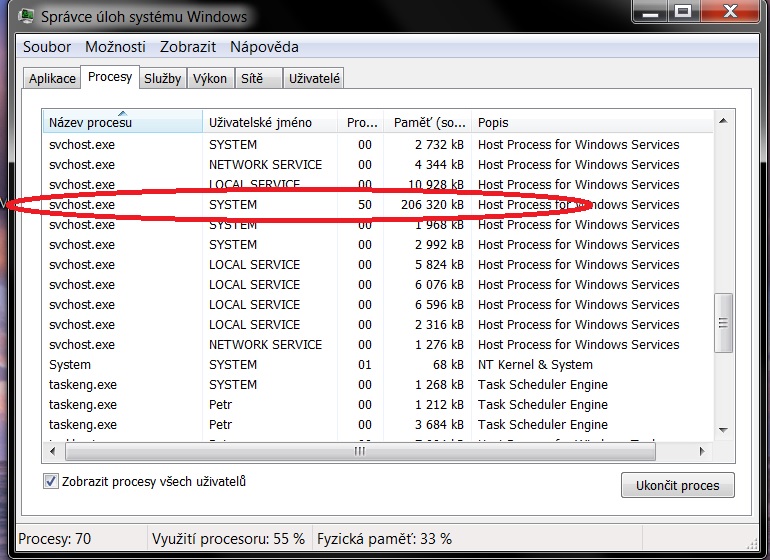This screenshot has width=770, height=560.
Task: Open the Možnosti menu
Action: pos(115,47)
